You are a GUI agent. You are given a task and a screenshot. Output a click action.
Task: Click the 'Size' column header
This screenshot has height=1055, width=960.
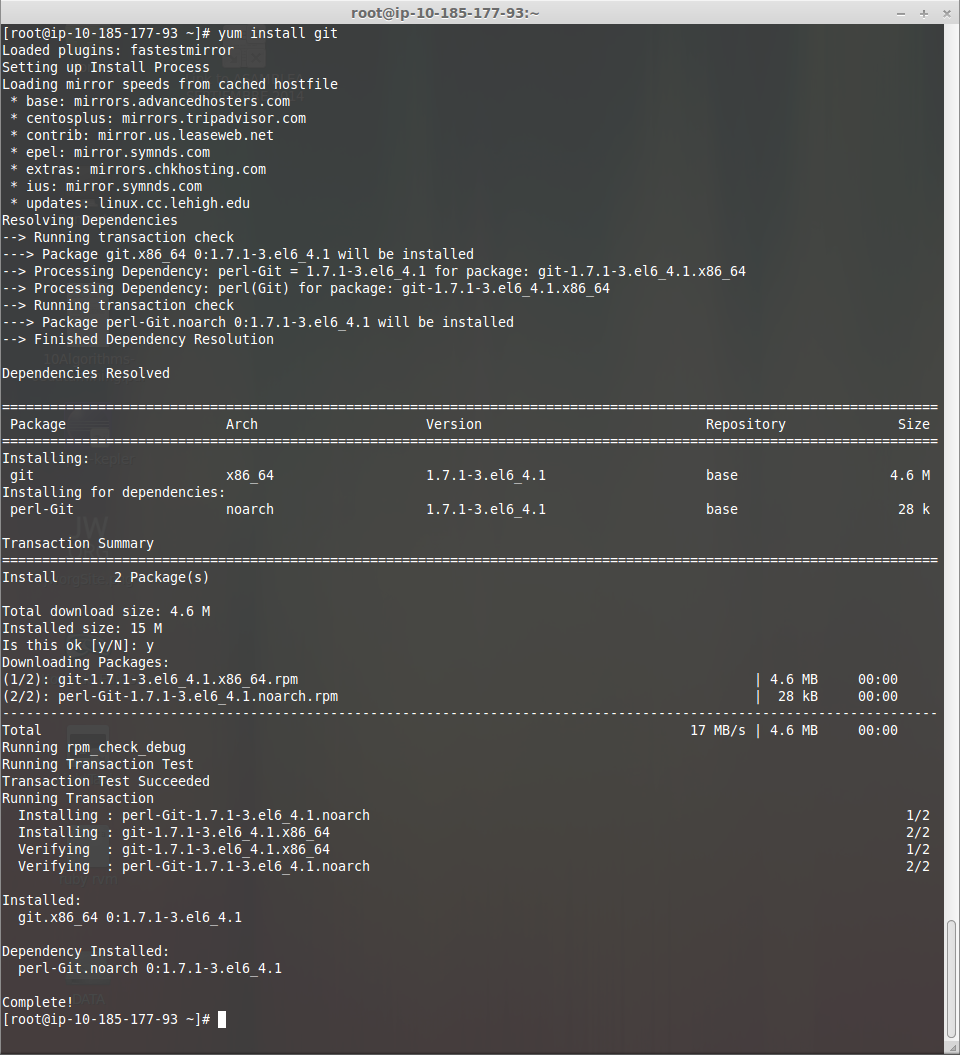click(913, 424)
